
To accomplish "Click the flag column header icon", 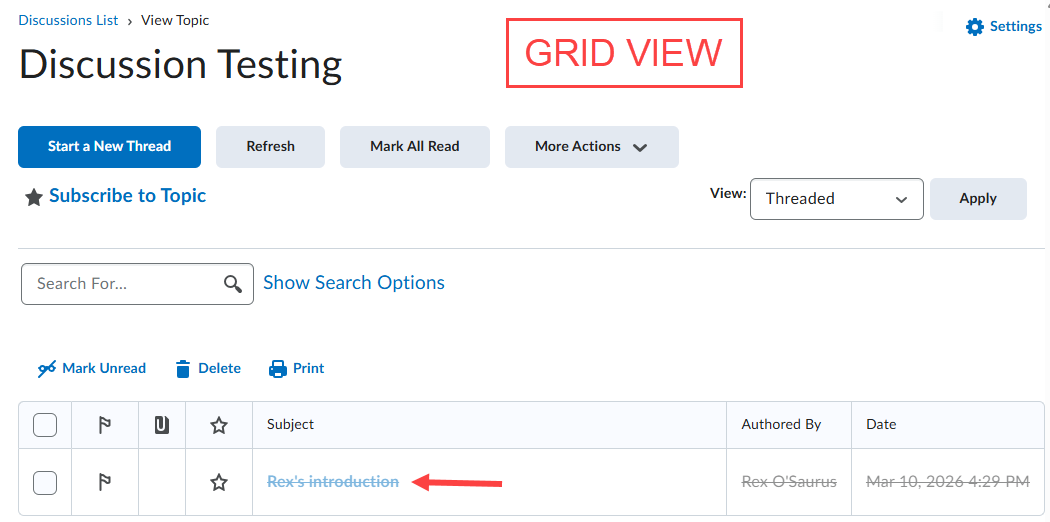I will point(104,425).
